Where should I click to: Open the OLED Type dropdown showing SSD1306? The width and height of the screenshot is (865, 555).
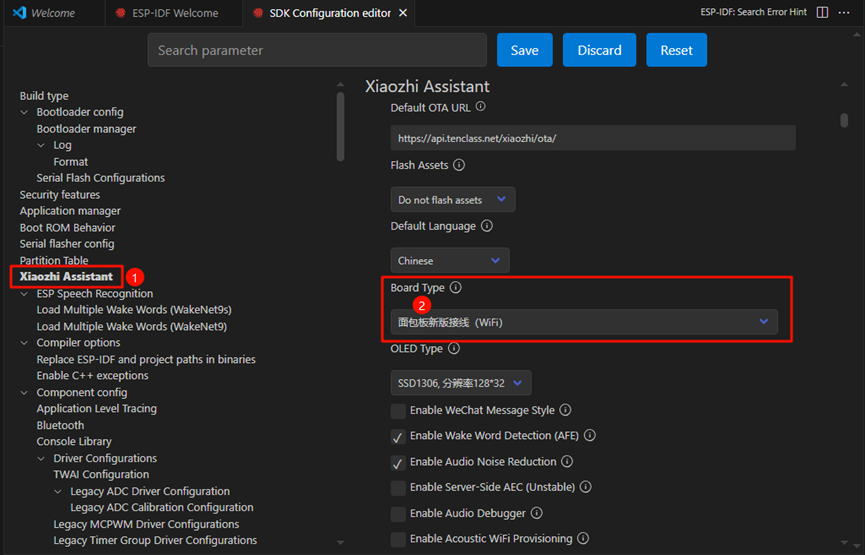tap(461, 383)
